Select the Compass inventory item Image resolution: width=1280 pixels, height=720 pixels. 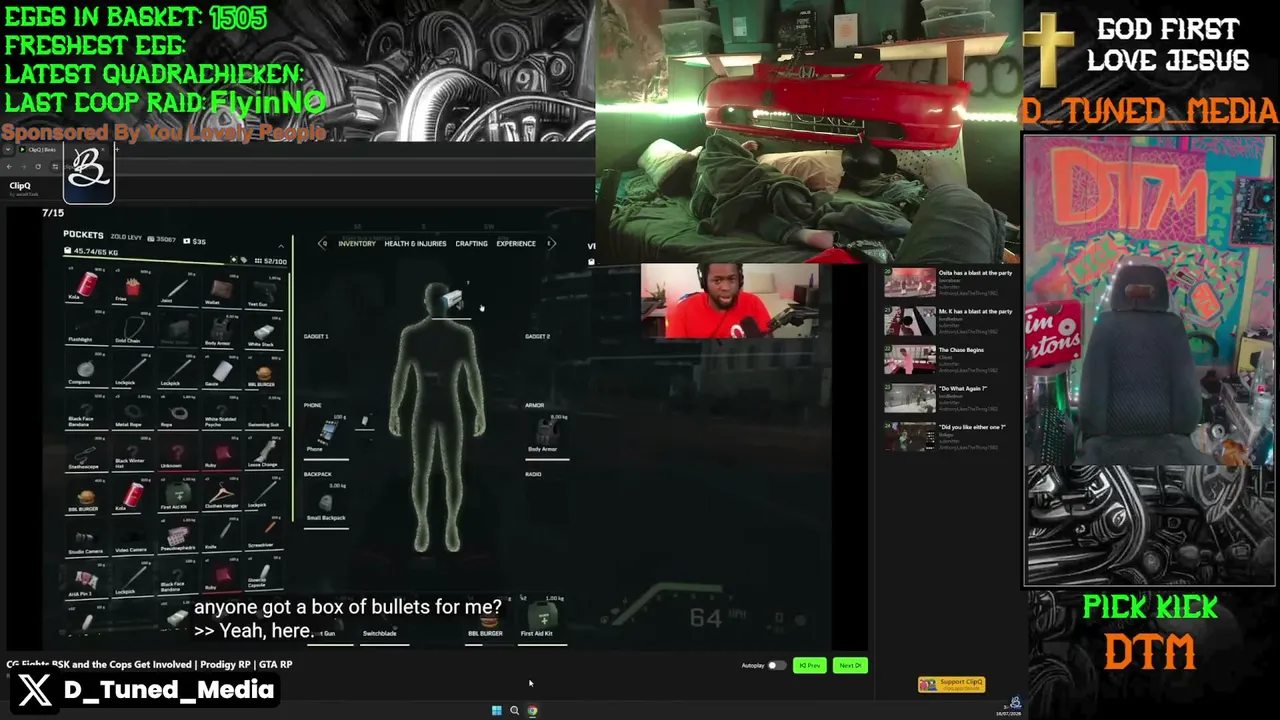pyautogui.click(x=86, y=372)
